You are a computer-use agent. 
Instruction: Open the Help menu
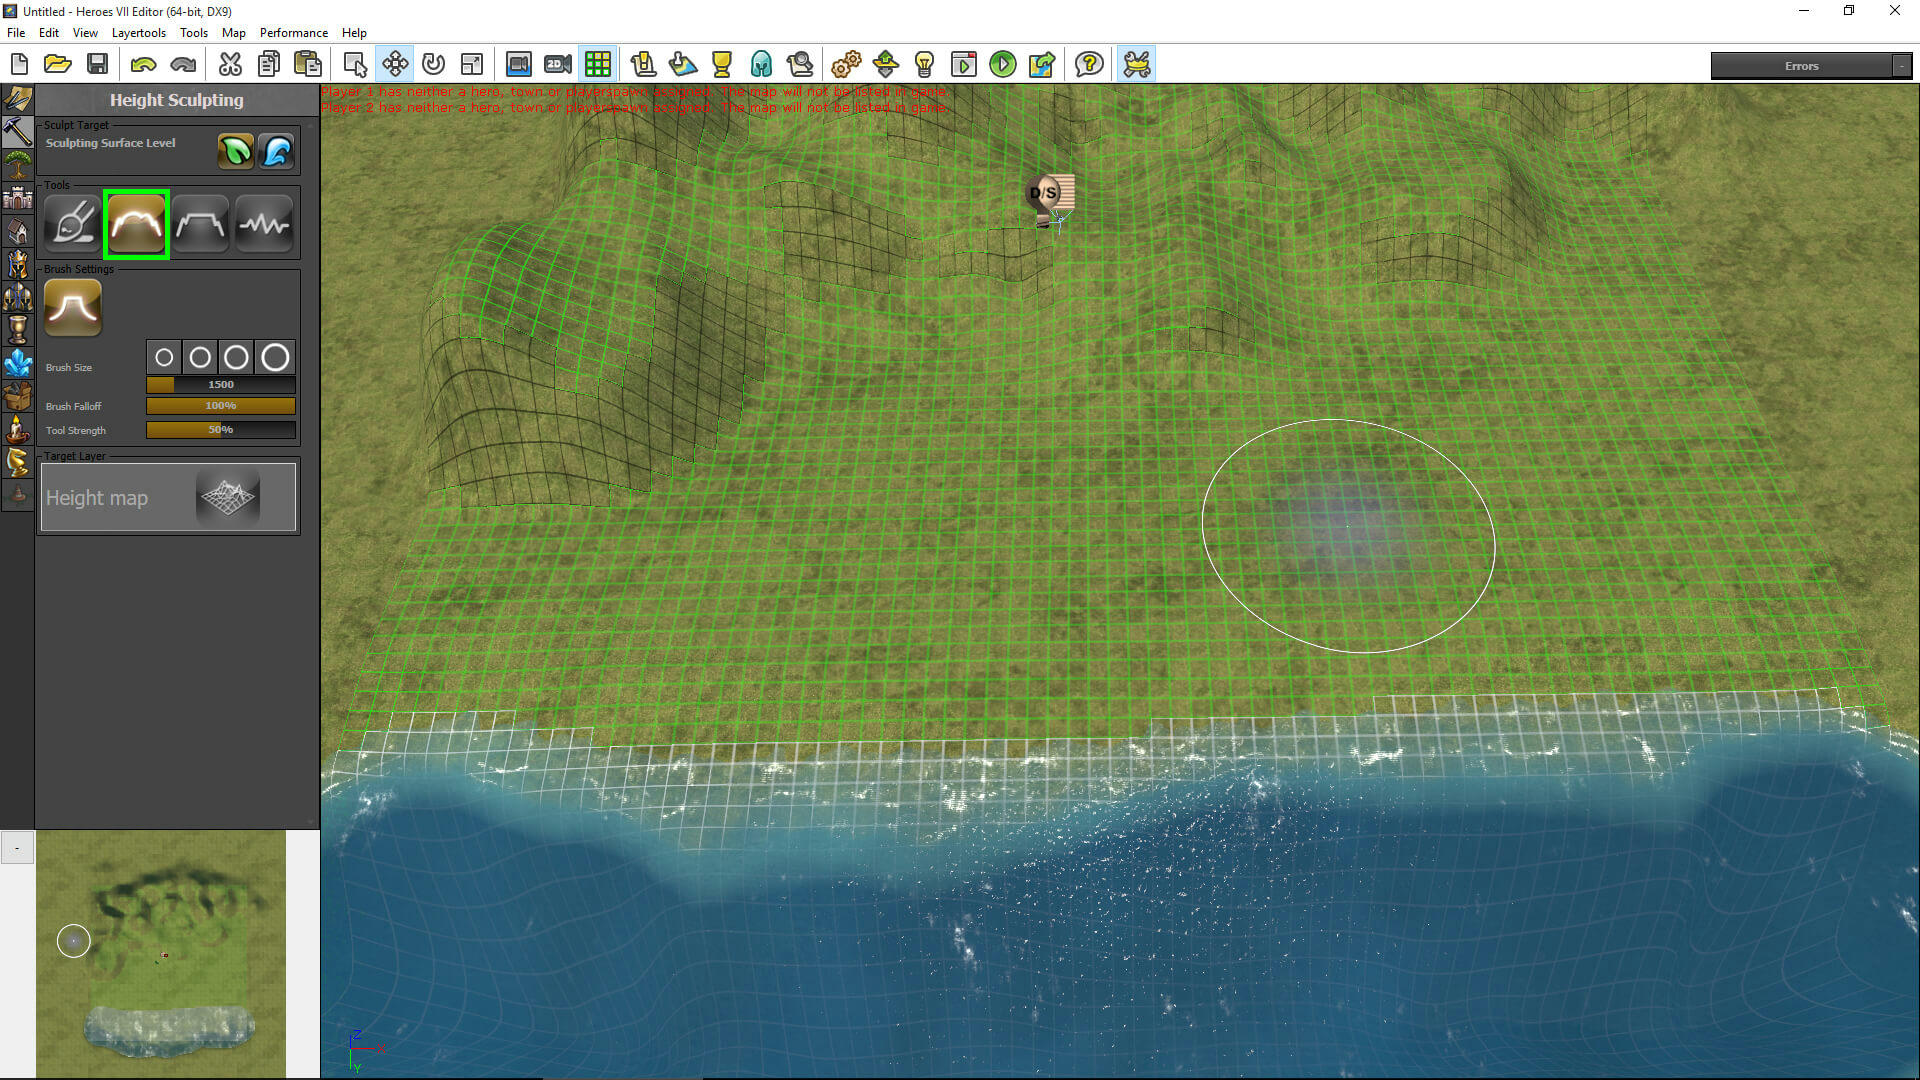[354, 33]
